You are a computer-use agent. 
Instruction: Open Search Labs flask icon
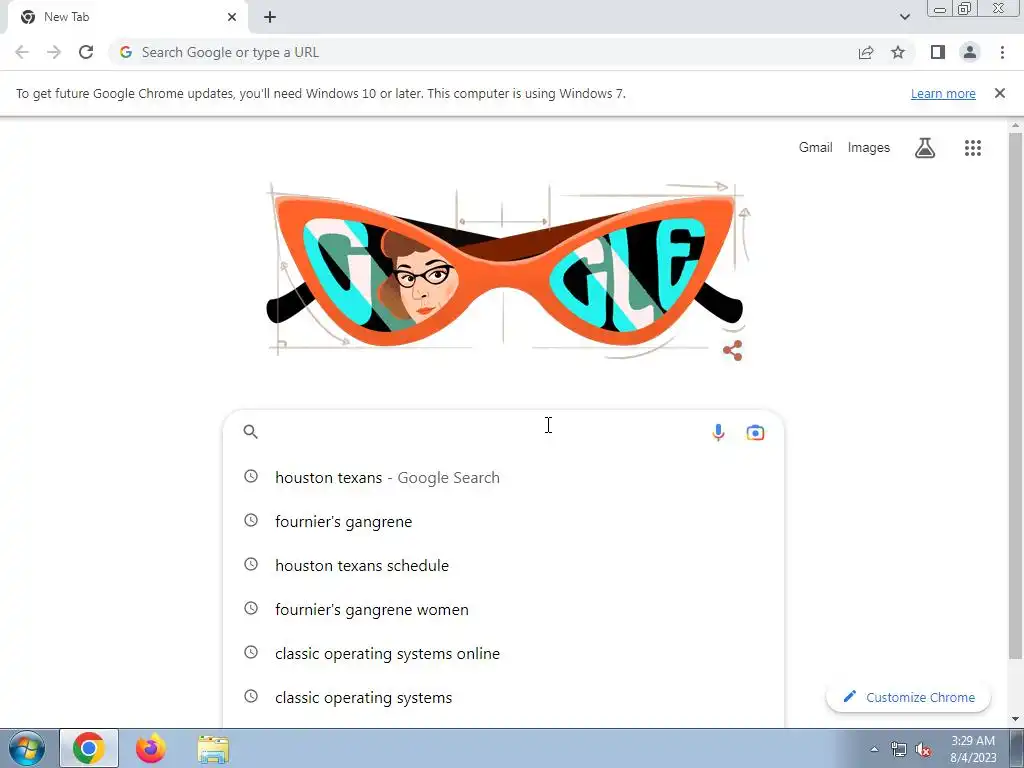(925, 148)
